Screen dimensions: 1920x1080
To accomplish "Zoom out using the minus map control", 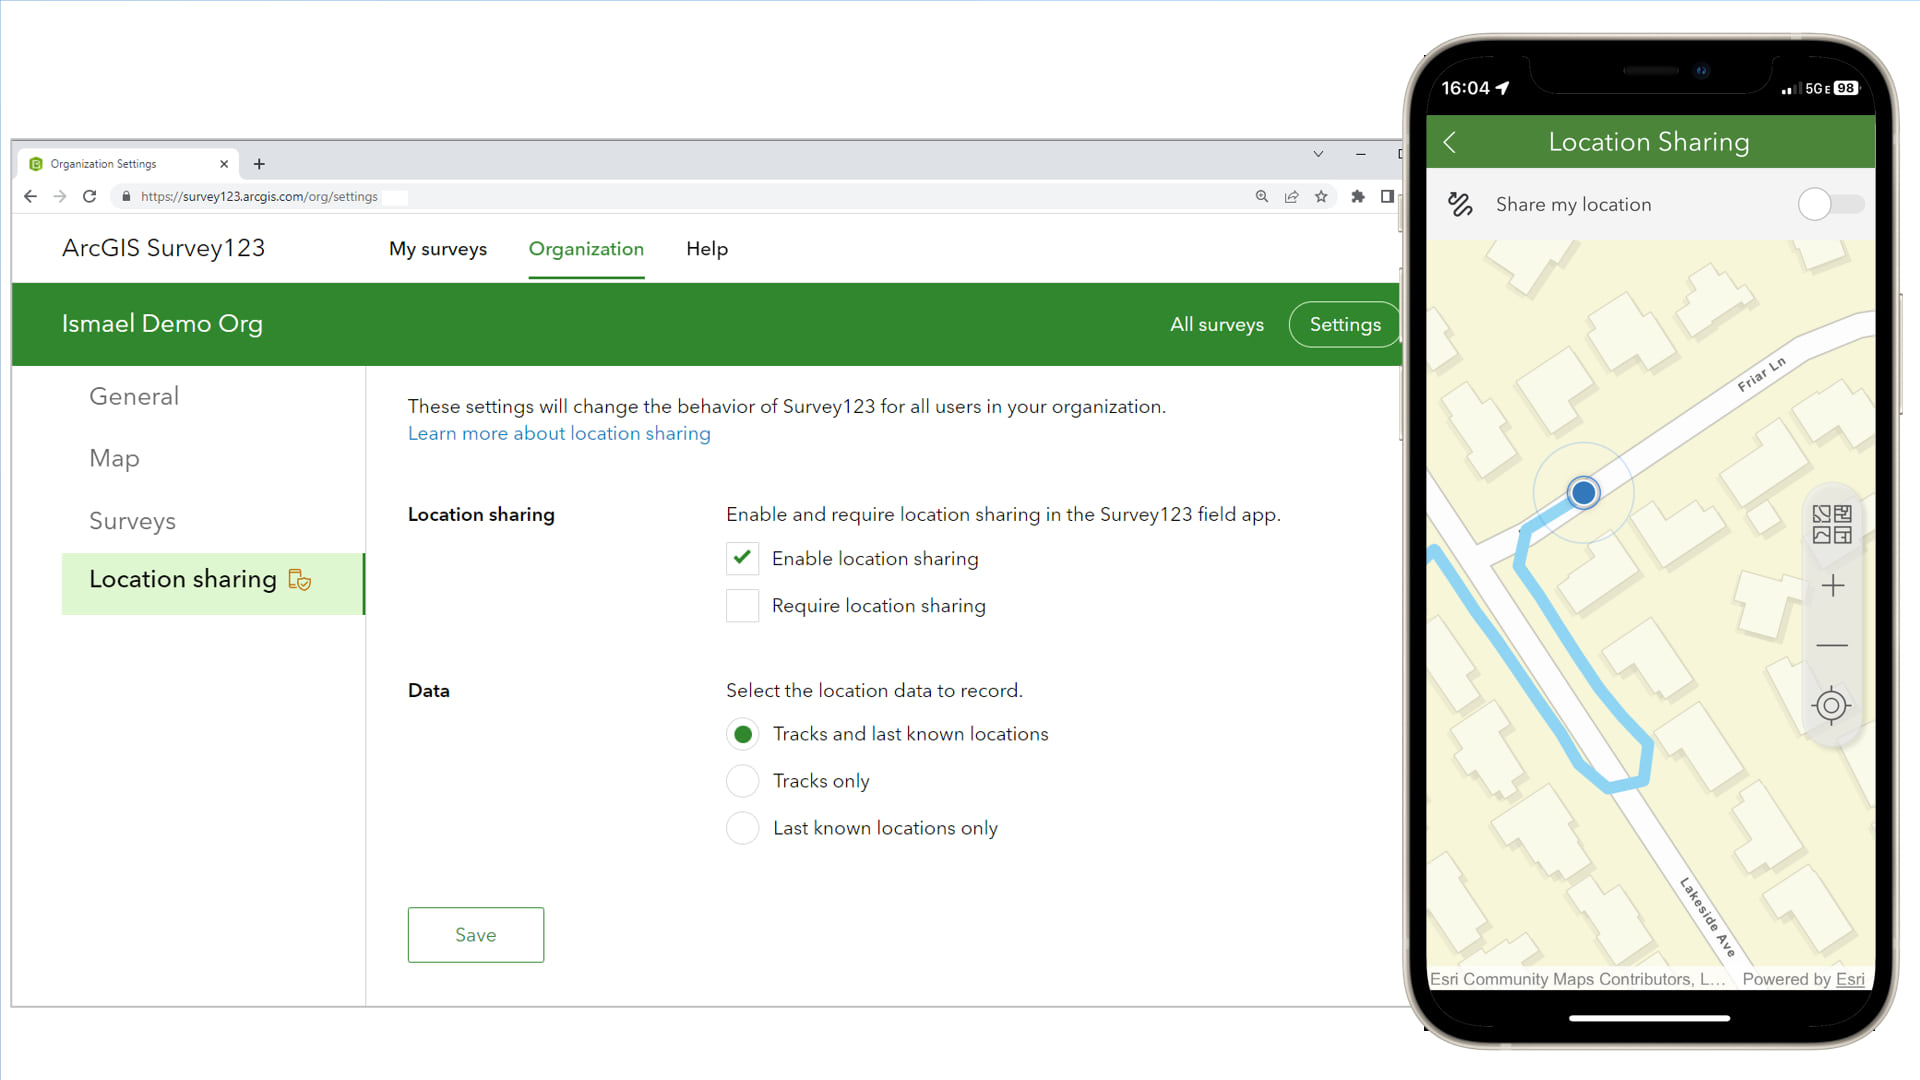I will coord(1833,646).
